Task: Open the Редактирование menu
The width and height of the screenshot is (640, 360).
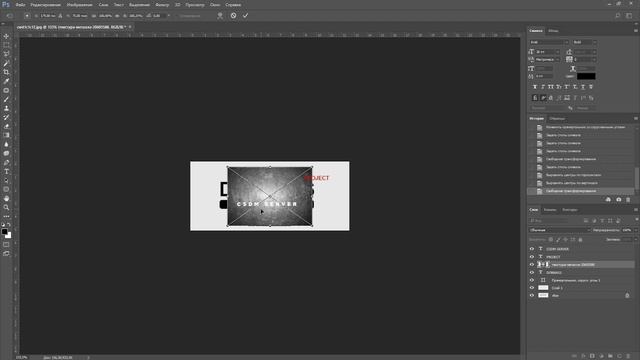Action: coord(46,5)
